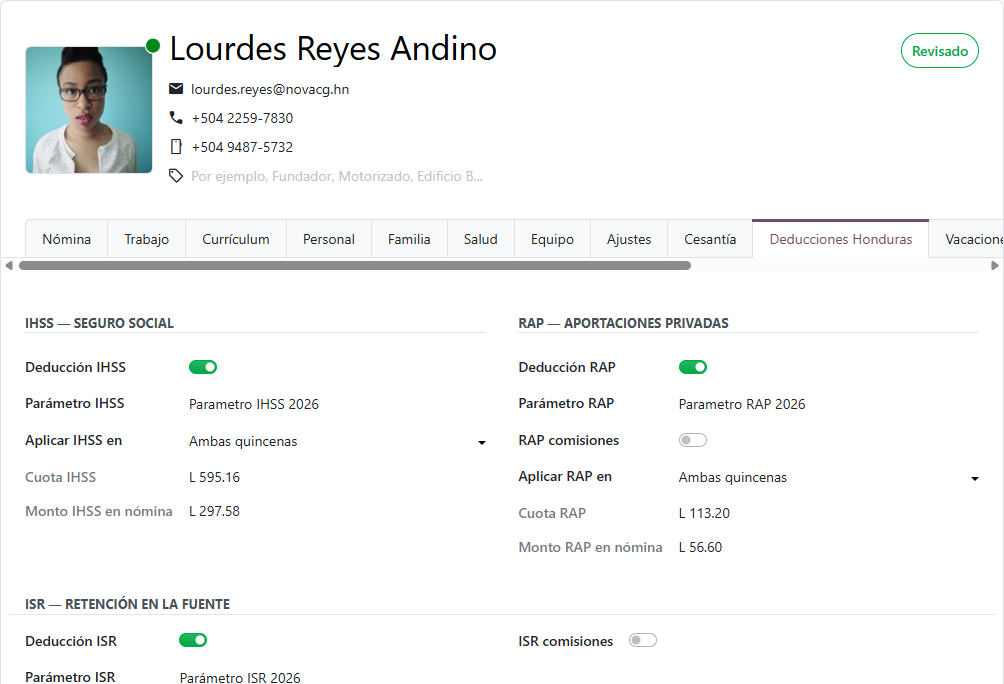Click the green online status dot

152,45
